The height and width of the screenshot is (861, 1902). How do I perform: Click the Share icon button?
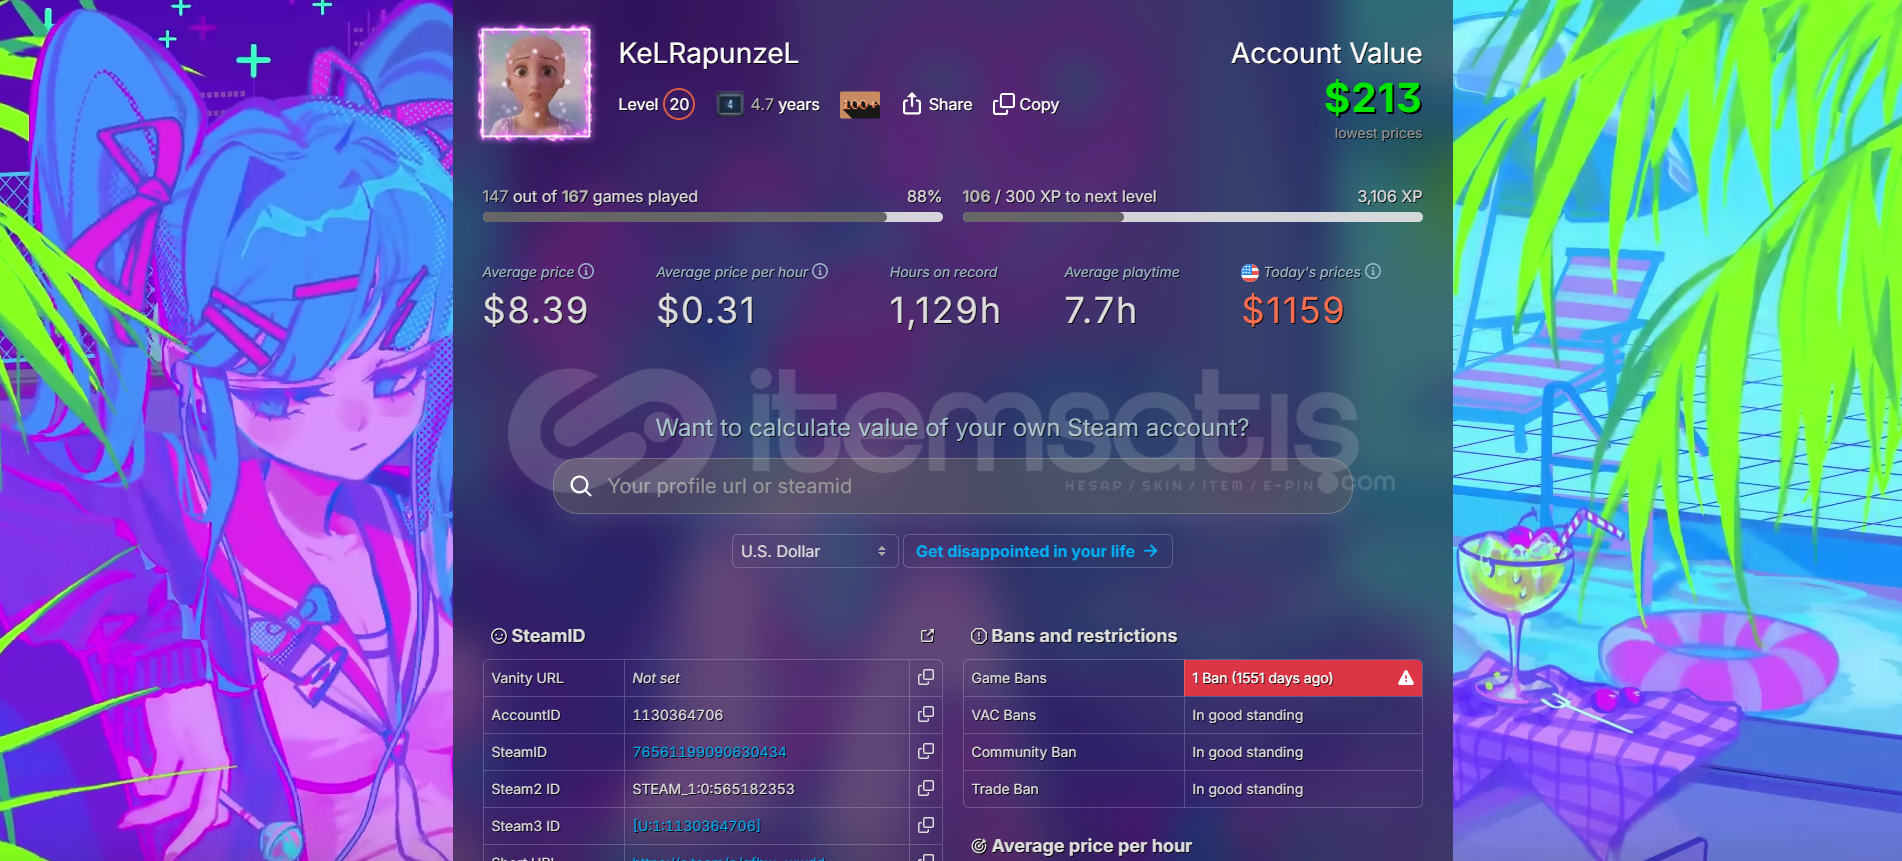936,104
